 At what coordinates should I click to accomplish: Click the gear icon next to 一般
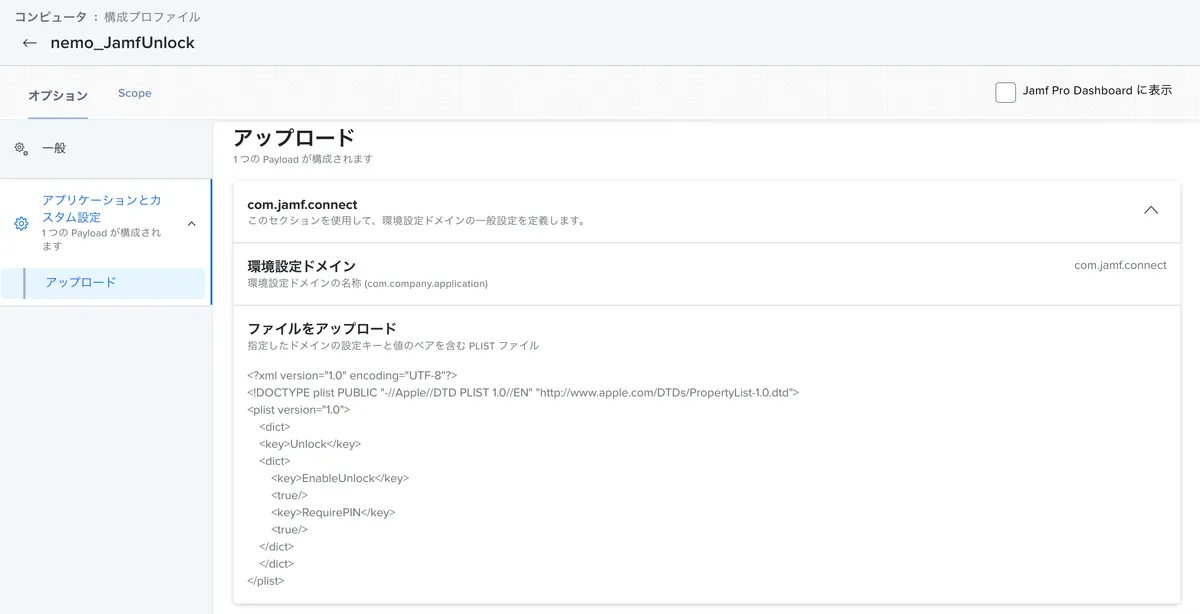click(x=21, y=148)
